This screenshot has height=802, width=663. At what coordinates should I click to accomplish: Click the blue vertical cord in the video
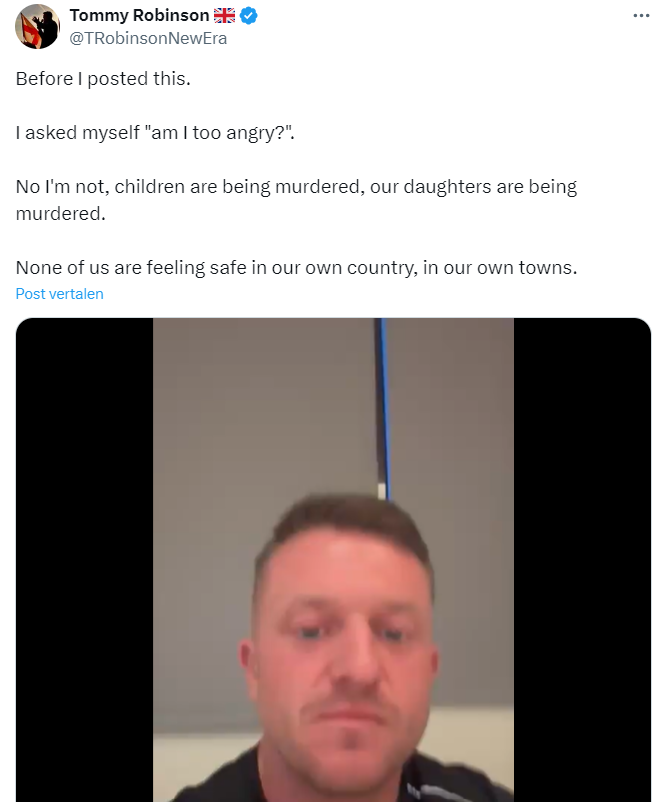(x=383, y=408)
